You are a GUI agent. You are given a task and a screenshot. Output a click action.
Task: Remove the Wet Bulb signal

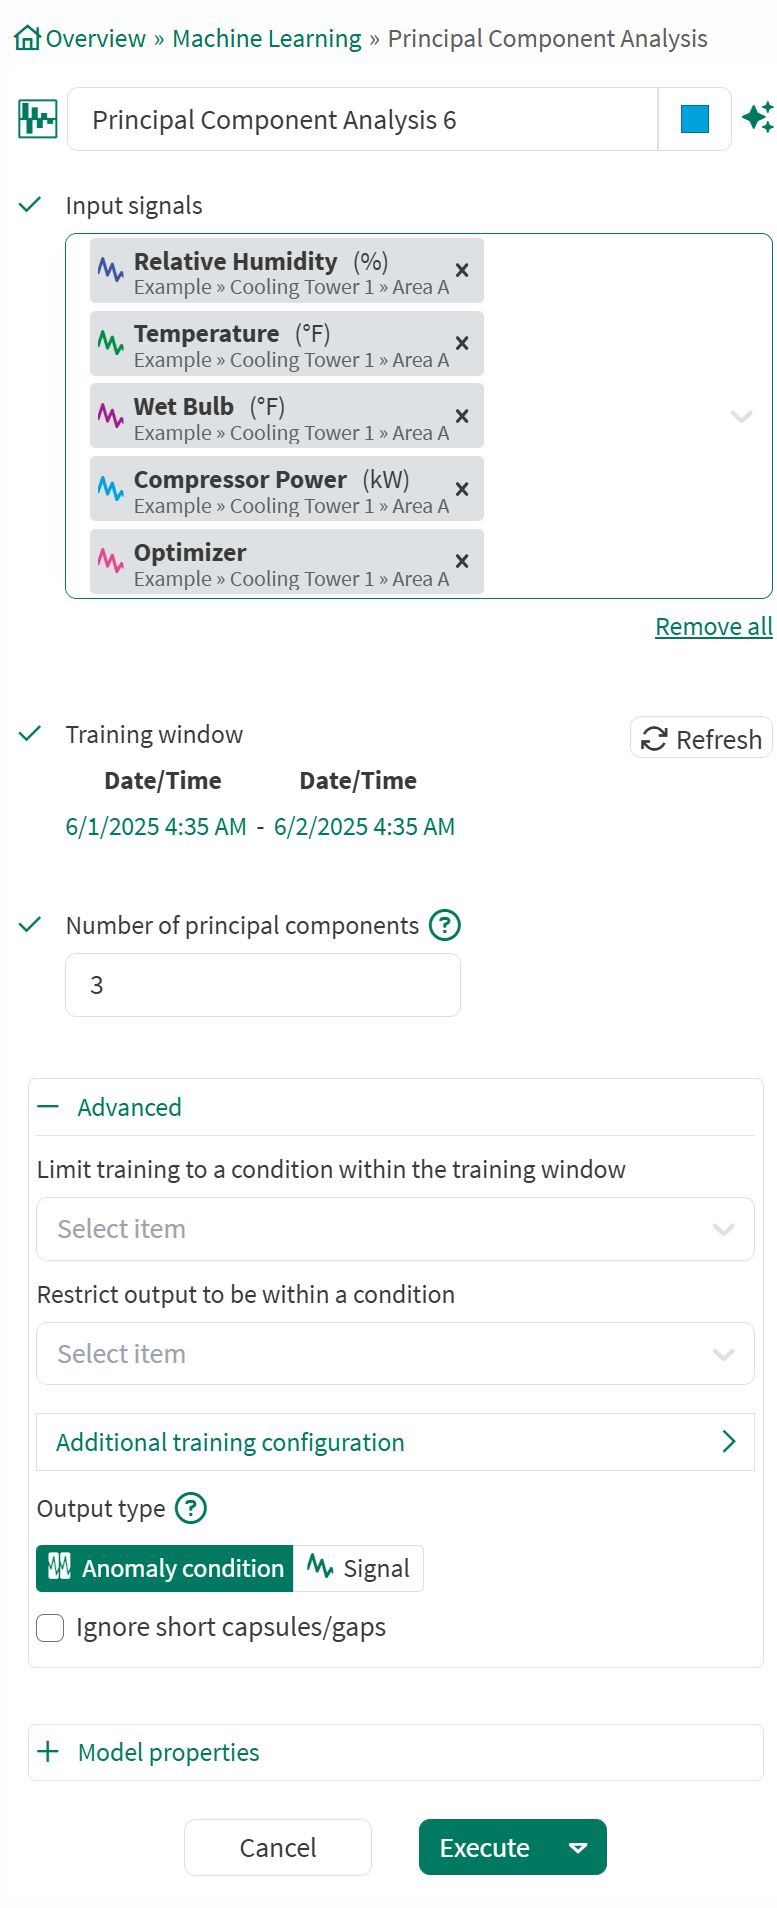461,416
